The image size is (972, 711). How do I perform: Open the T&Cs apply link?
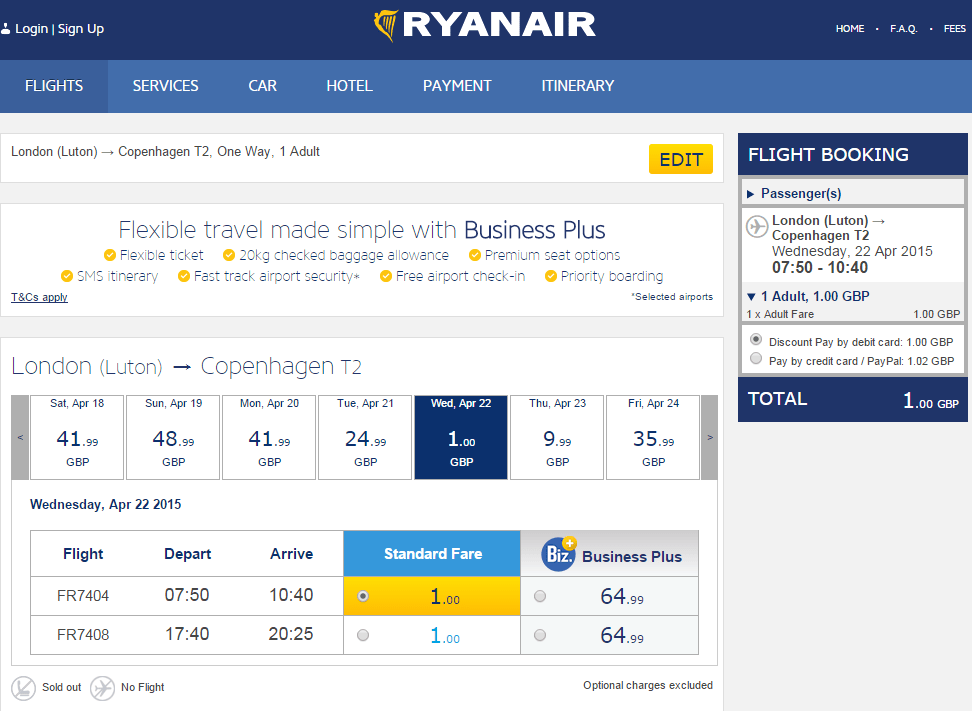(x=39, y=297)
